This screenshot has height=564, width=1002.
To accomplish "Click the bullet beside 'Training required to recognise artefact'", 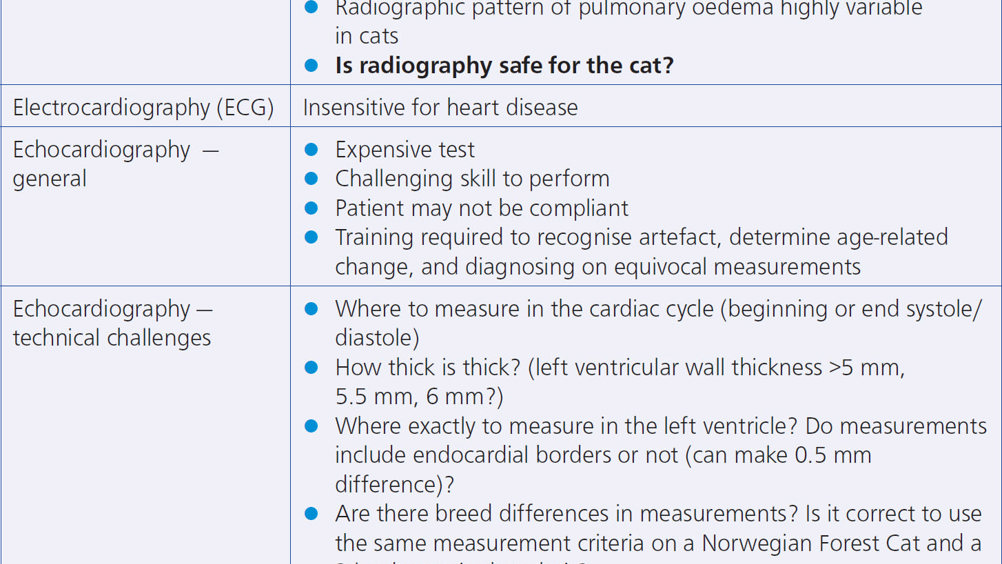I will click(x=311, y=237).
